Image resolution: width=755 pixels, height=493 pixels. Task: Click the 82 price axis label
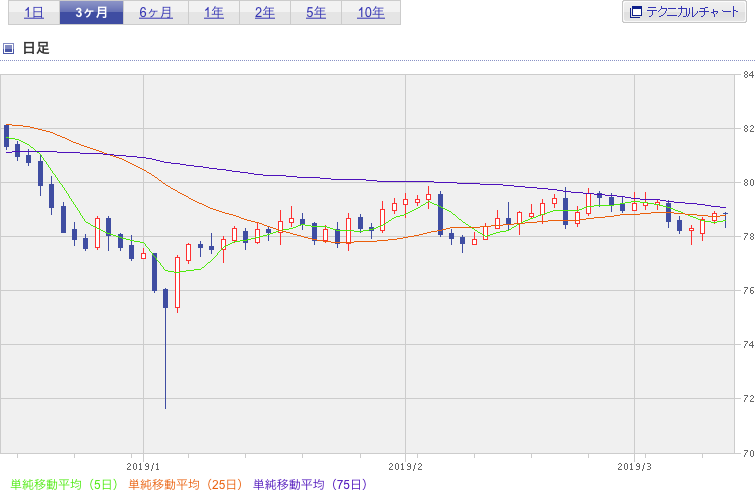click(x=749, y=129)
